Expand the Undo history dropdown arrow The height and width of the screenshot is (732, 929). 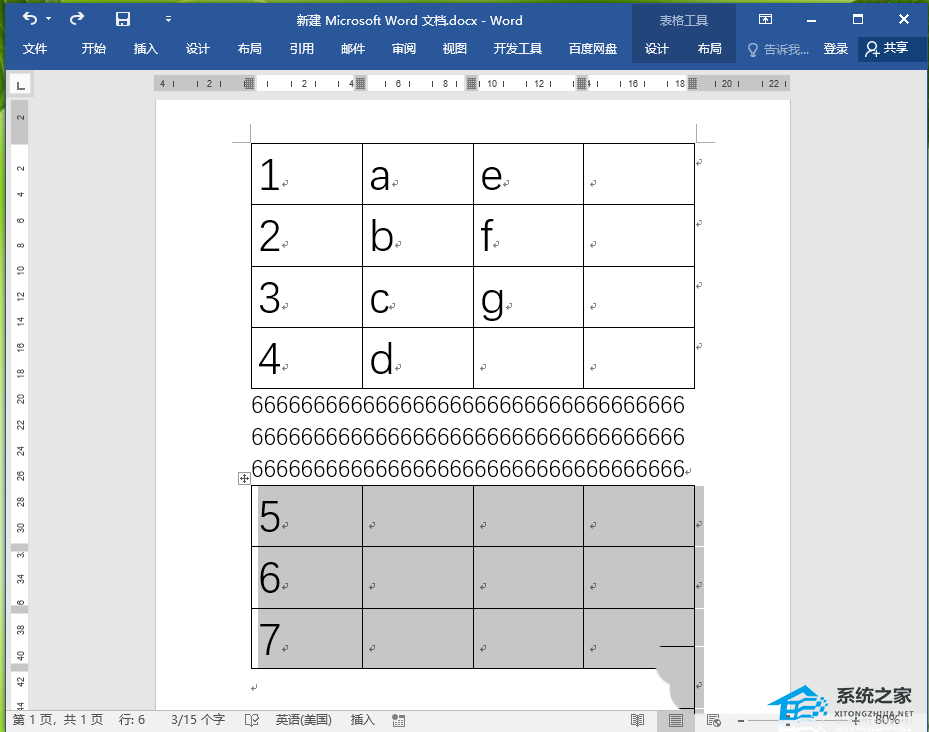49,19
